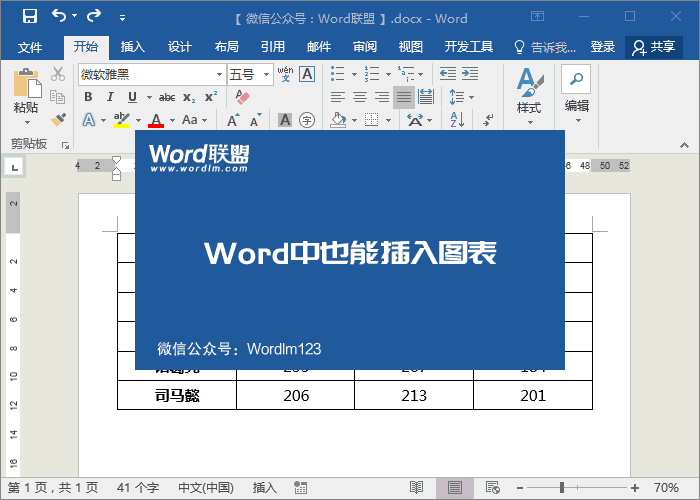
Task: Click Decrease Indent icon
Action: (447, 74)
